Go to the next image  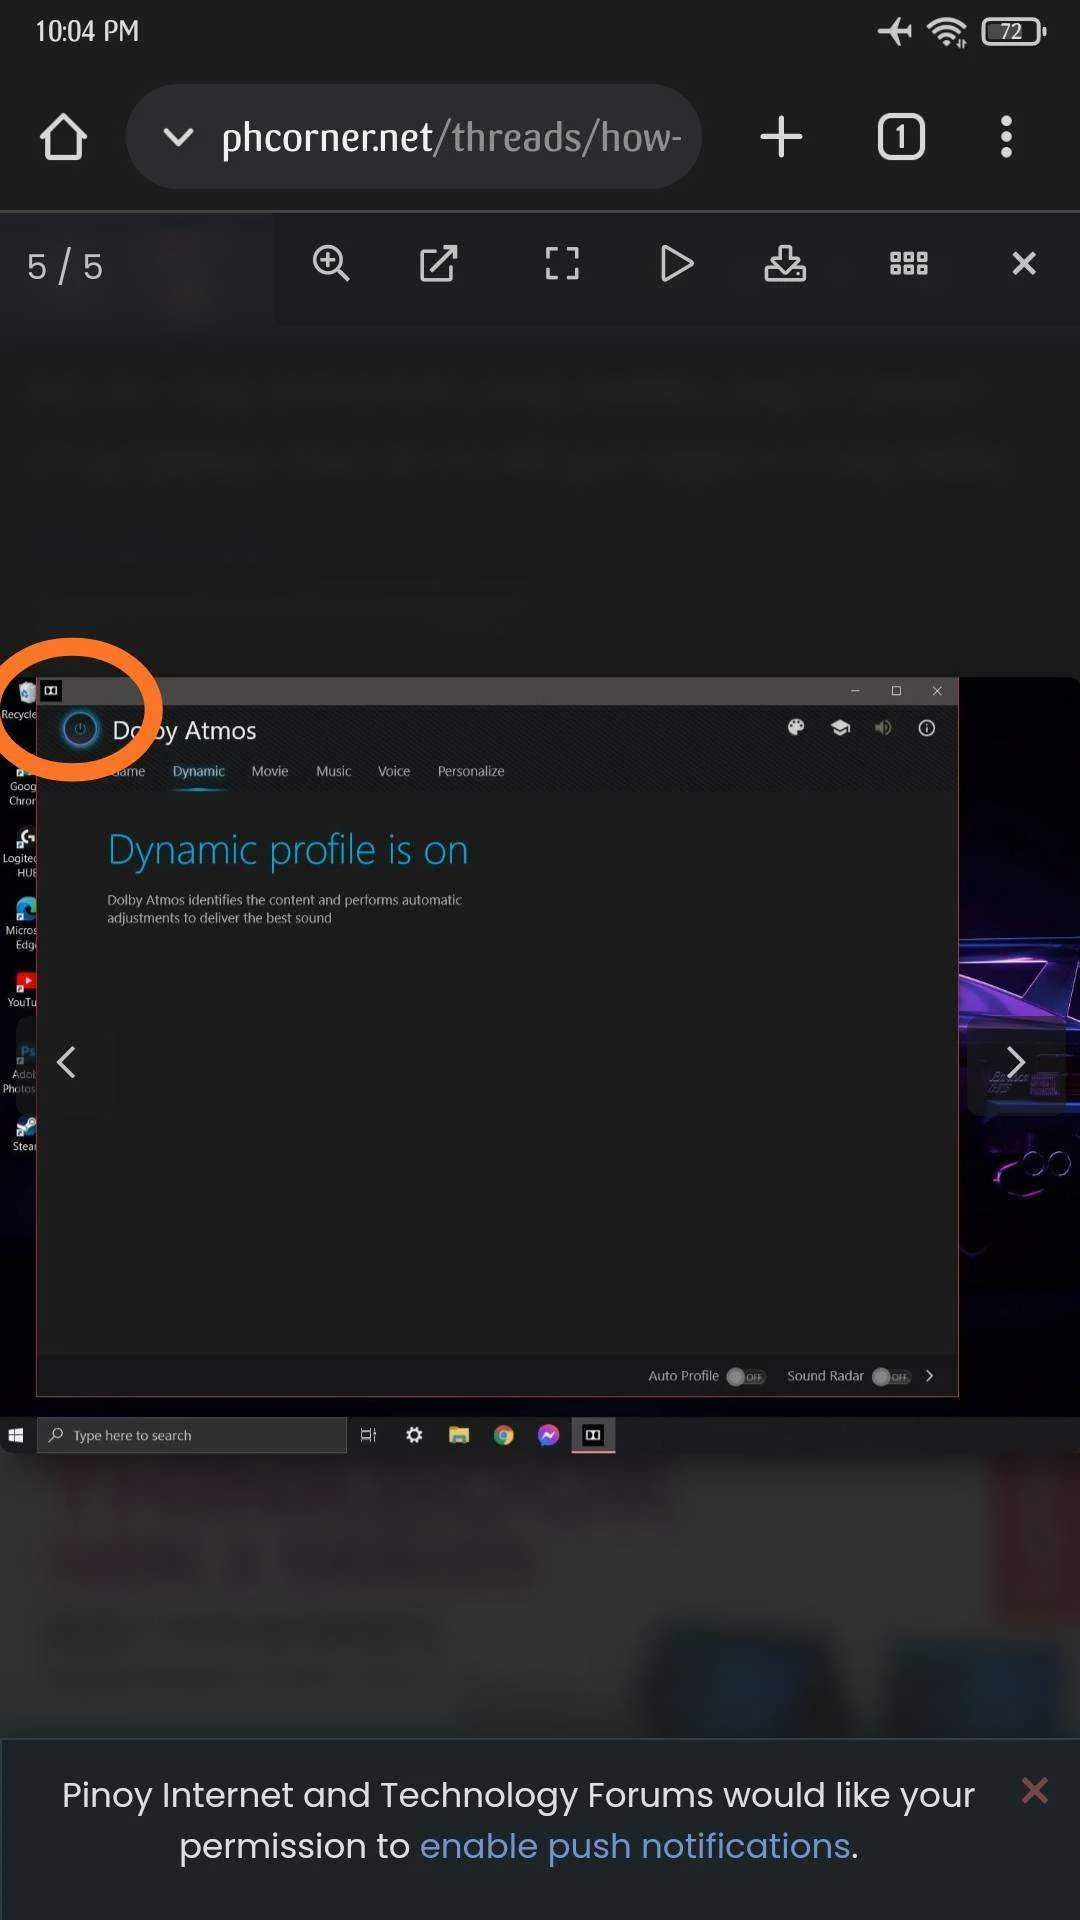coord(1015,1062)
